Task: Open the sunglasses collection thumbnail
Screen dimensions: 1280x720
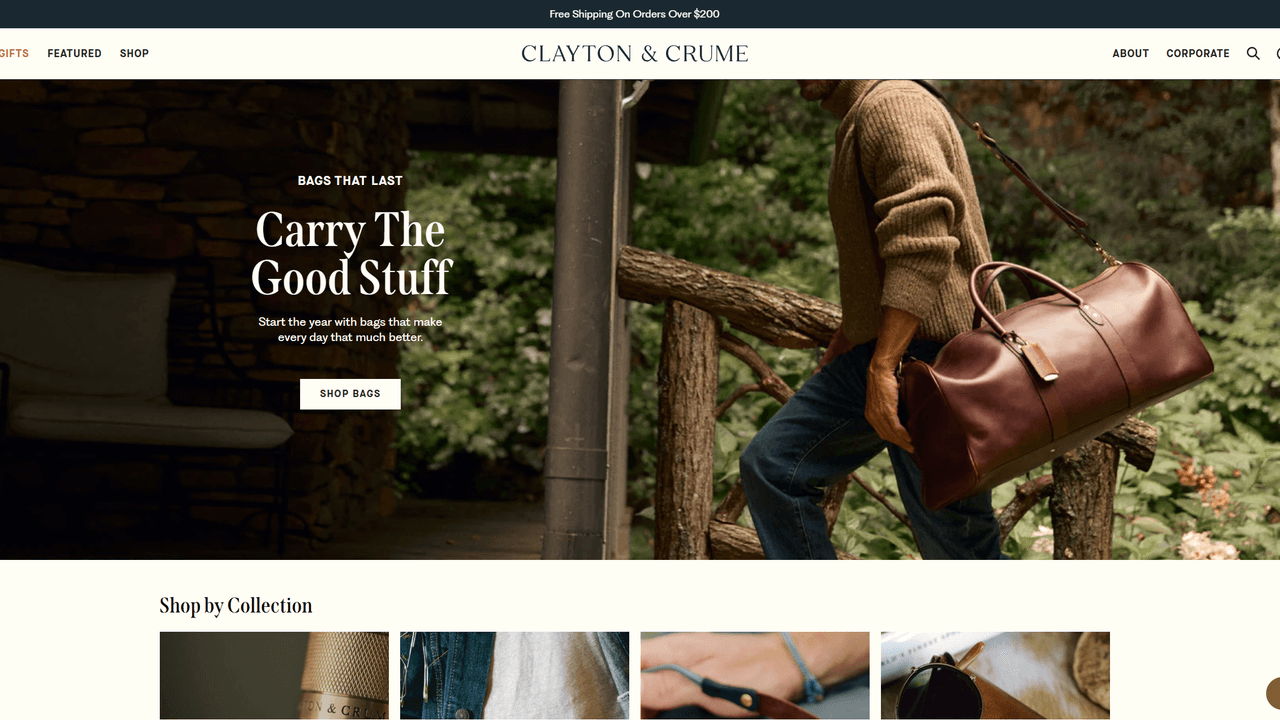Action: [995, 676]
